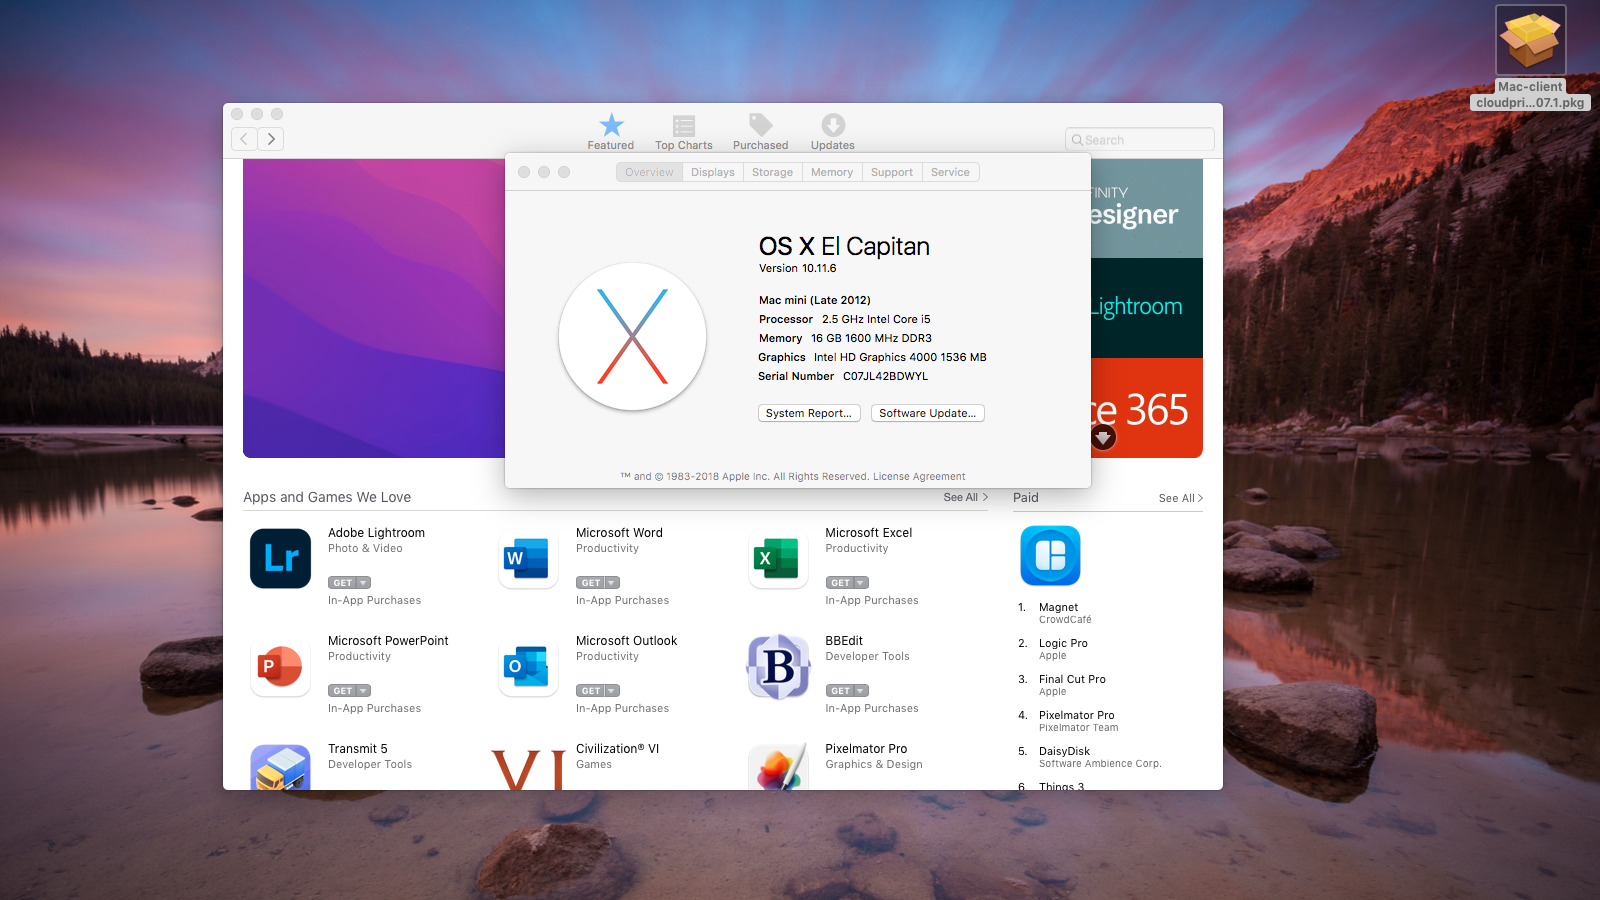Screen dimensions: 1600x900
Task: Click the round down-arrow on Office 365 banner
Action: (1103, 437)
